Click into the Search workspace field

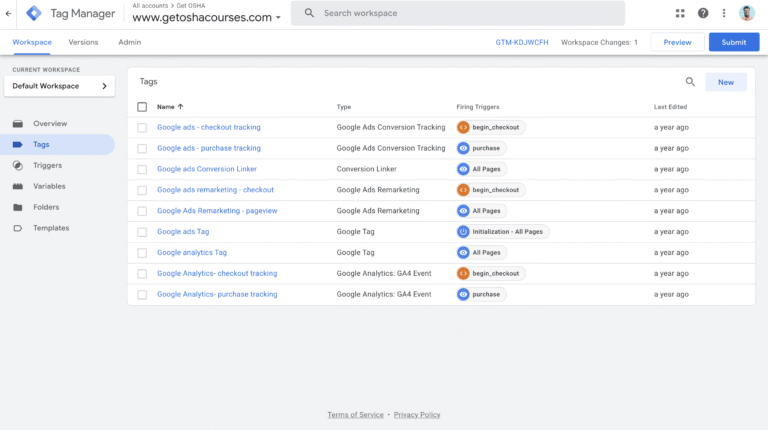[460, 13]
